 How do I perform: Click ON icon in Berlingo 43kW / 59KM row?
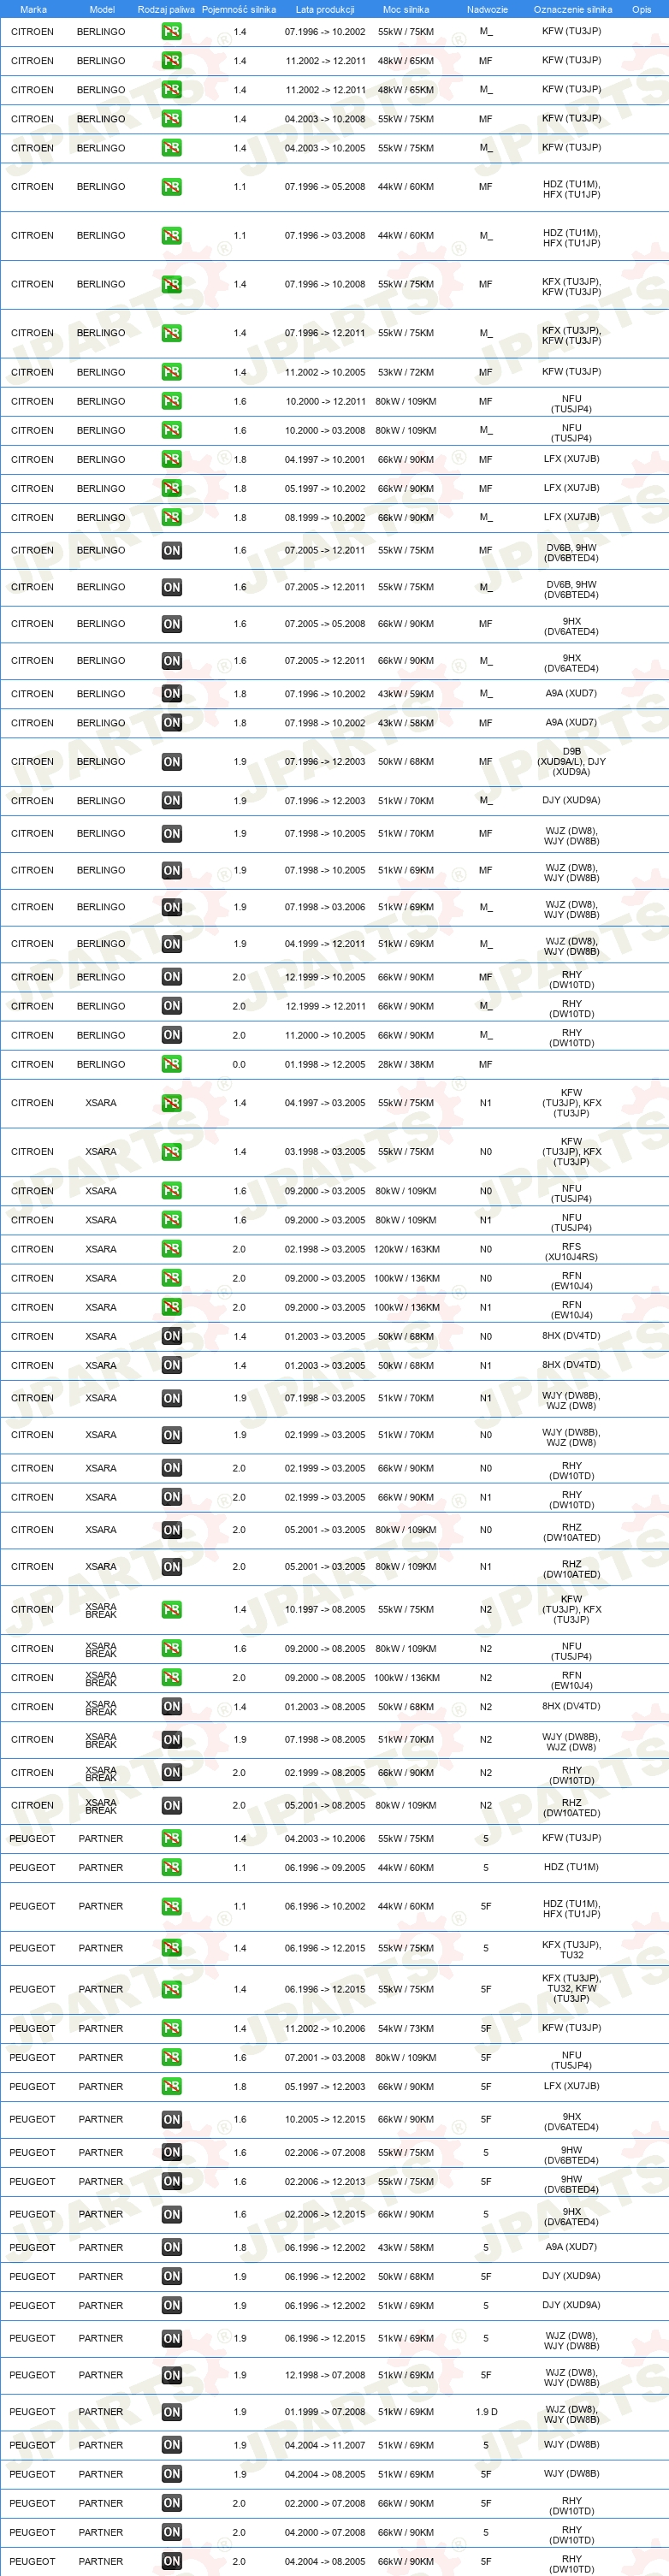pyautogui.click(x=172, y=693)
